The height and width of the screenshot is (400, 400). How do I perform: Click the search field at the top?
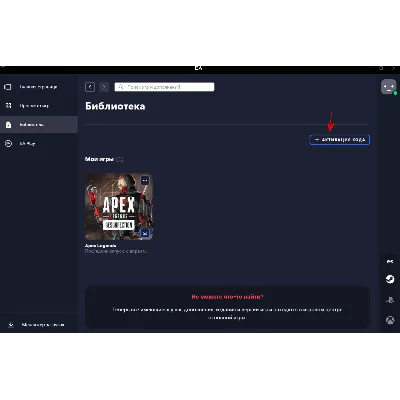click(164, 87)
